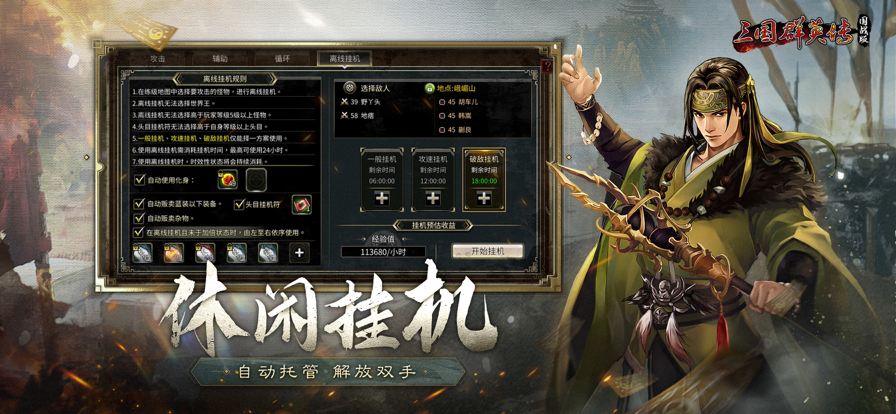Click the 开始挂机 button

click(487, 251)
